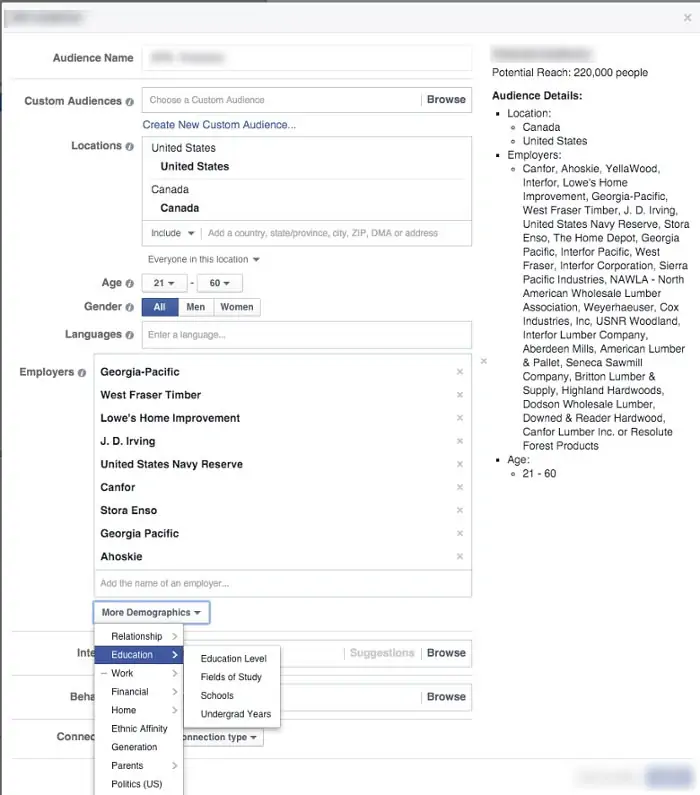700x795 pixels.
Task: Remove Stora Enso employer
Action: click(x=460, y=510)
